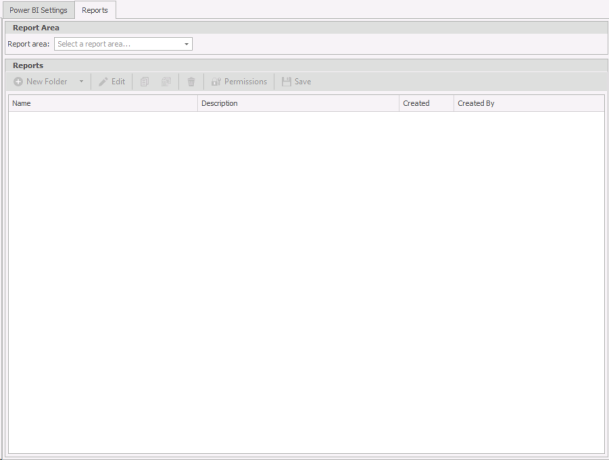Click the Created column header
Image resolution: width=609 pixels, height=460 pixels.
pos(425,103)
